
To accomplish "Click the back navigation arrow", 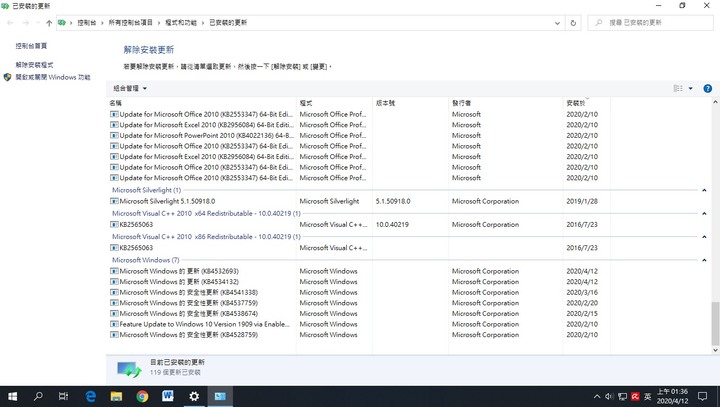I will coord(11,23).
